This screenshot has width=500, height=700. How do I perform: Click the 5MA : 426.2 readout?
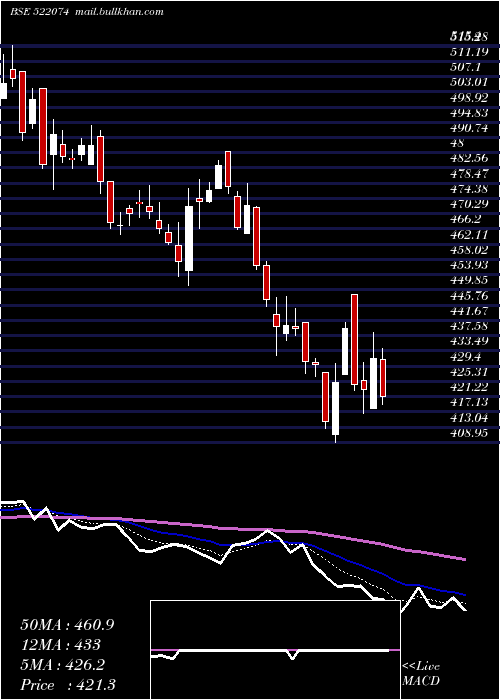(62, 665)
